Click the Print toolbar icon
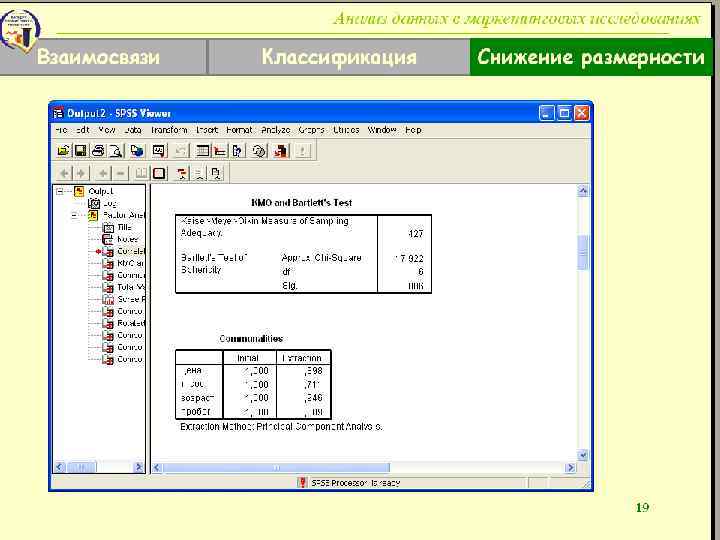The image size is (720, 540). pyautogui.click(x=98, y=151)
